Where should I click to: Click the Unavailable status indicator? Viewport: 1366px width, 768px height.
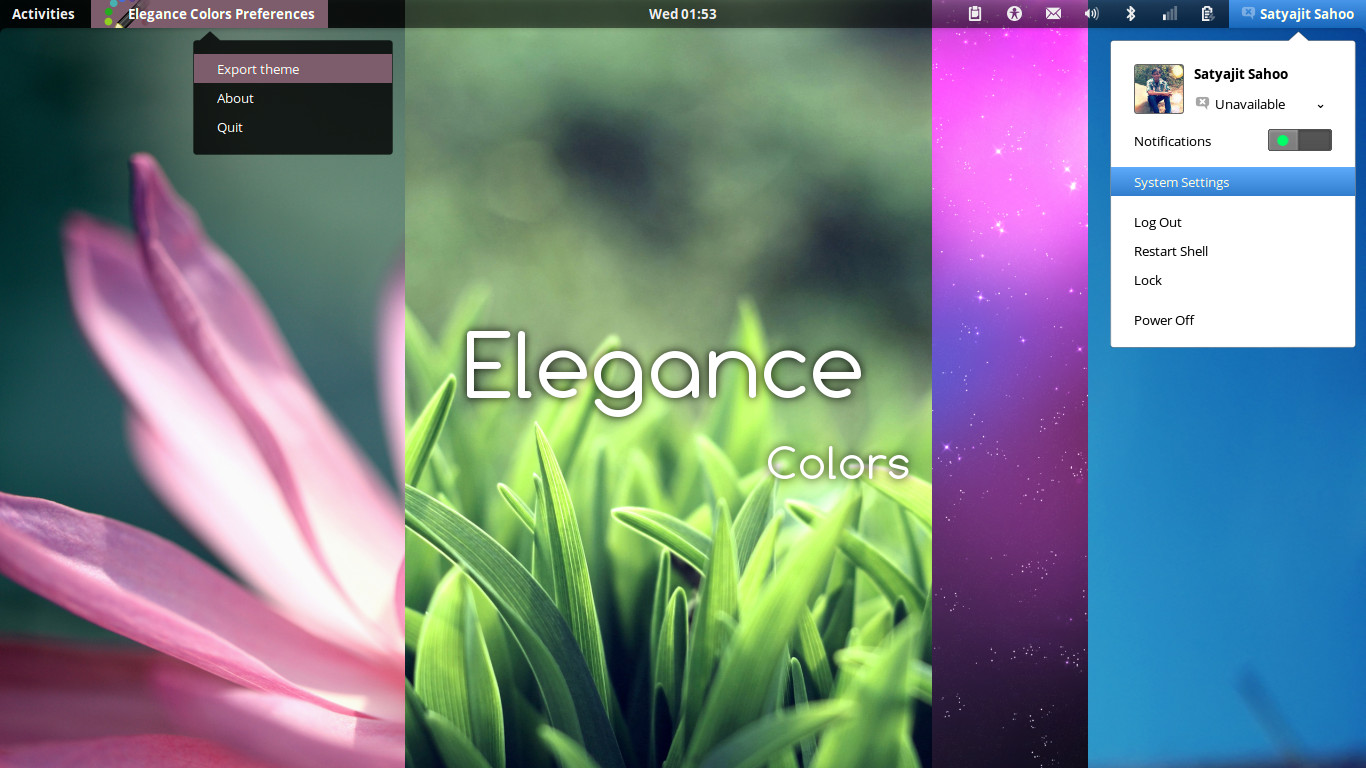click(1249, 104)
